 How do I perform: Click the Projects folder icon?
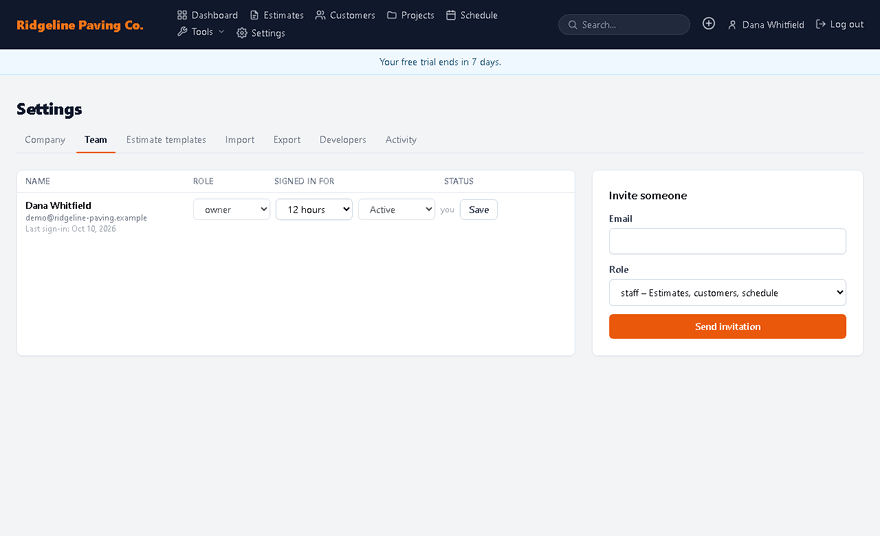click(392, 15)
